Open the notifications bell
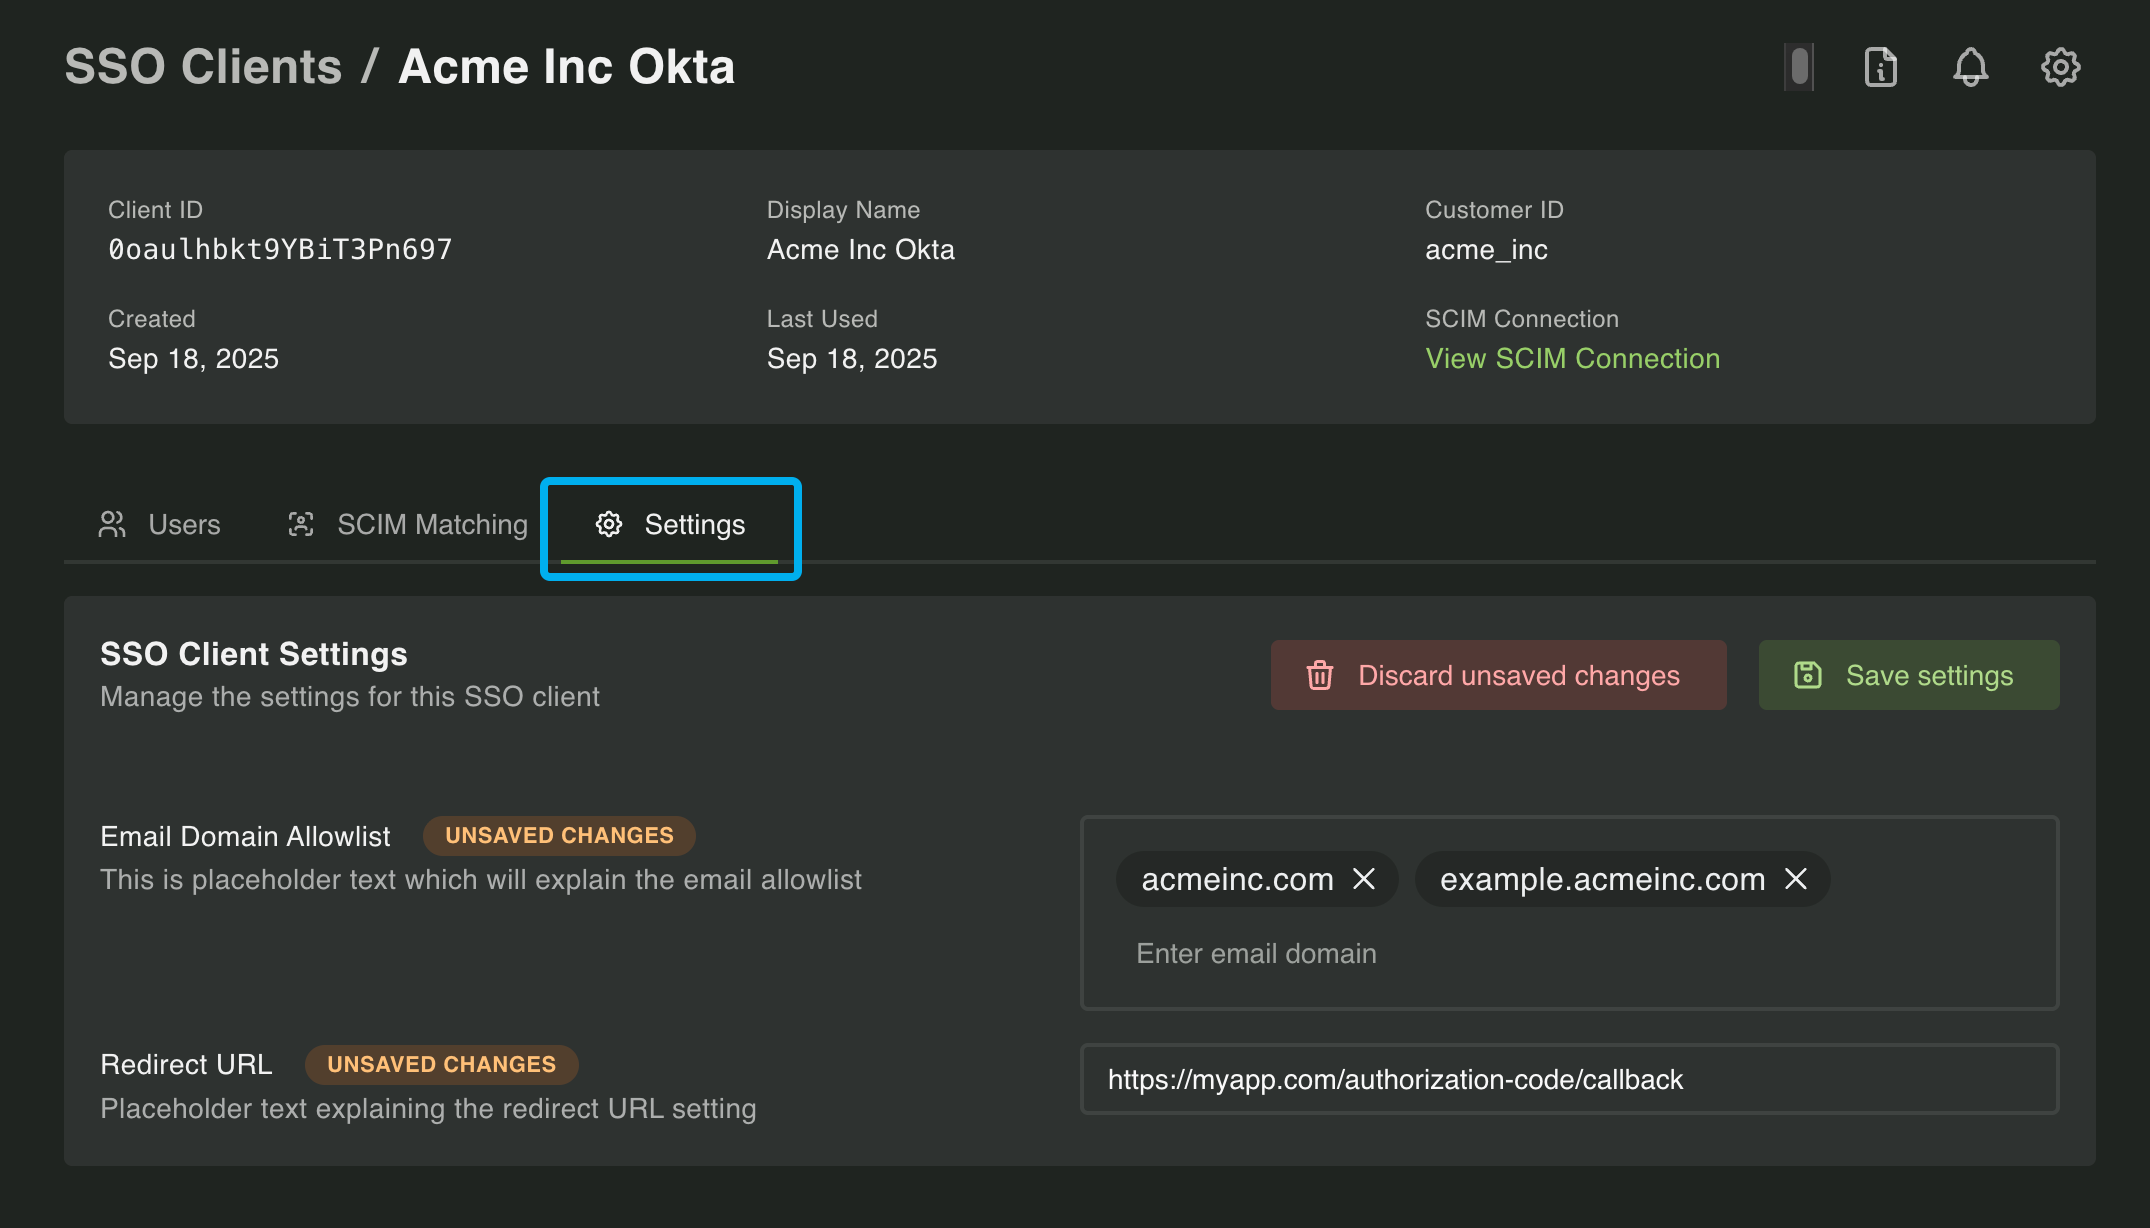Viewport: 2150px width, 1228px height. [x=1969, y=67]
